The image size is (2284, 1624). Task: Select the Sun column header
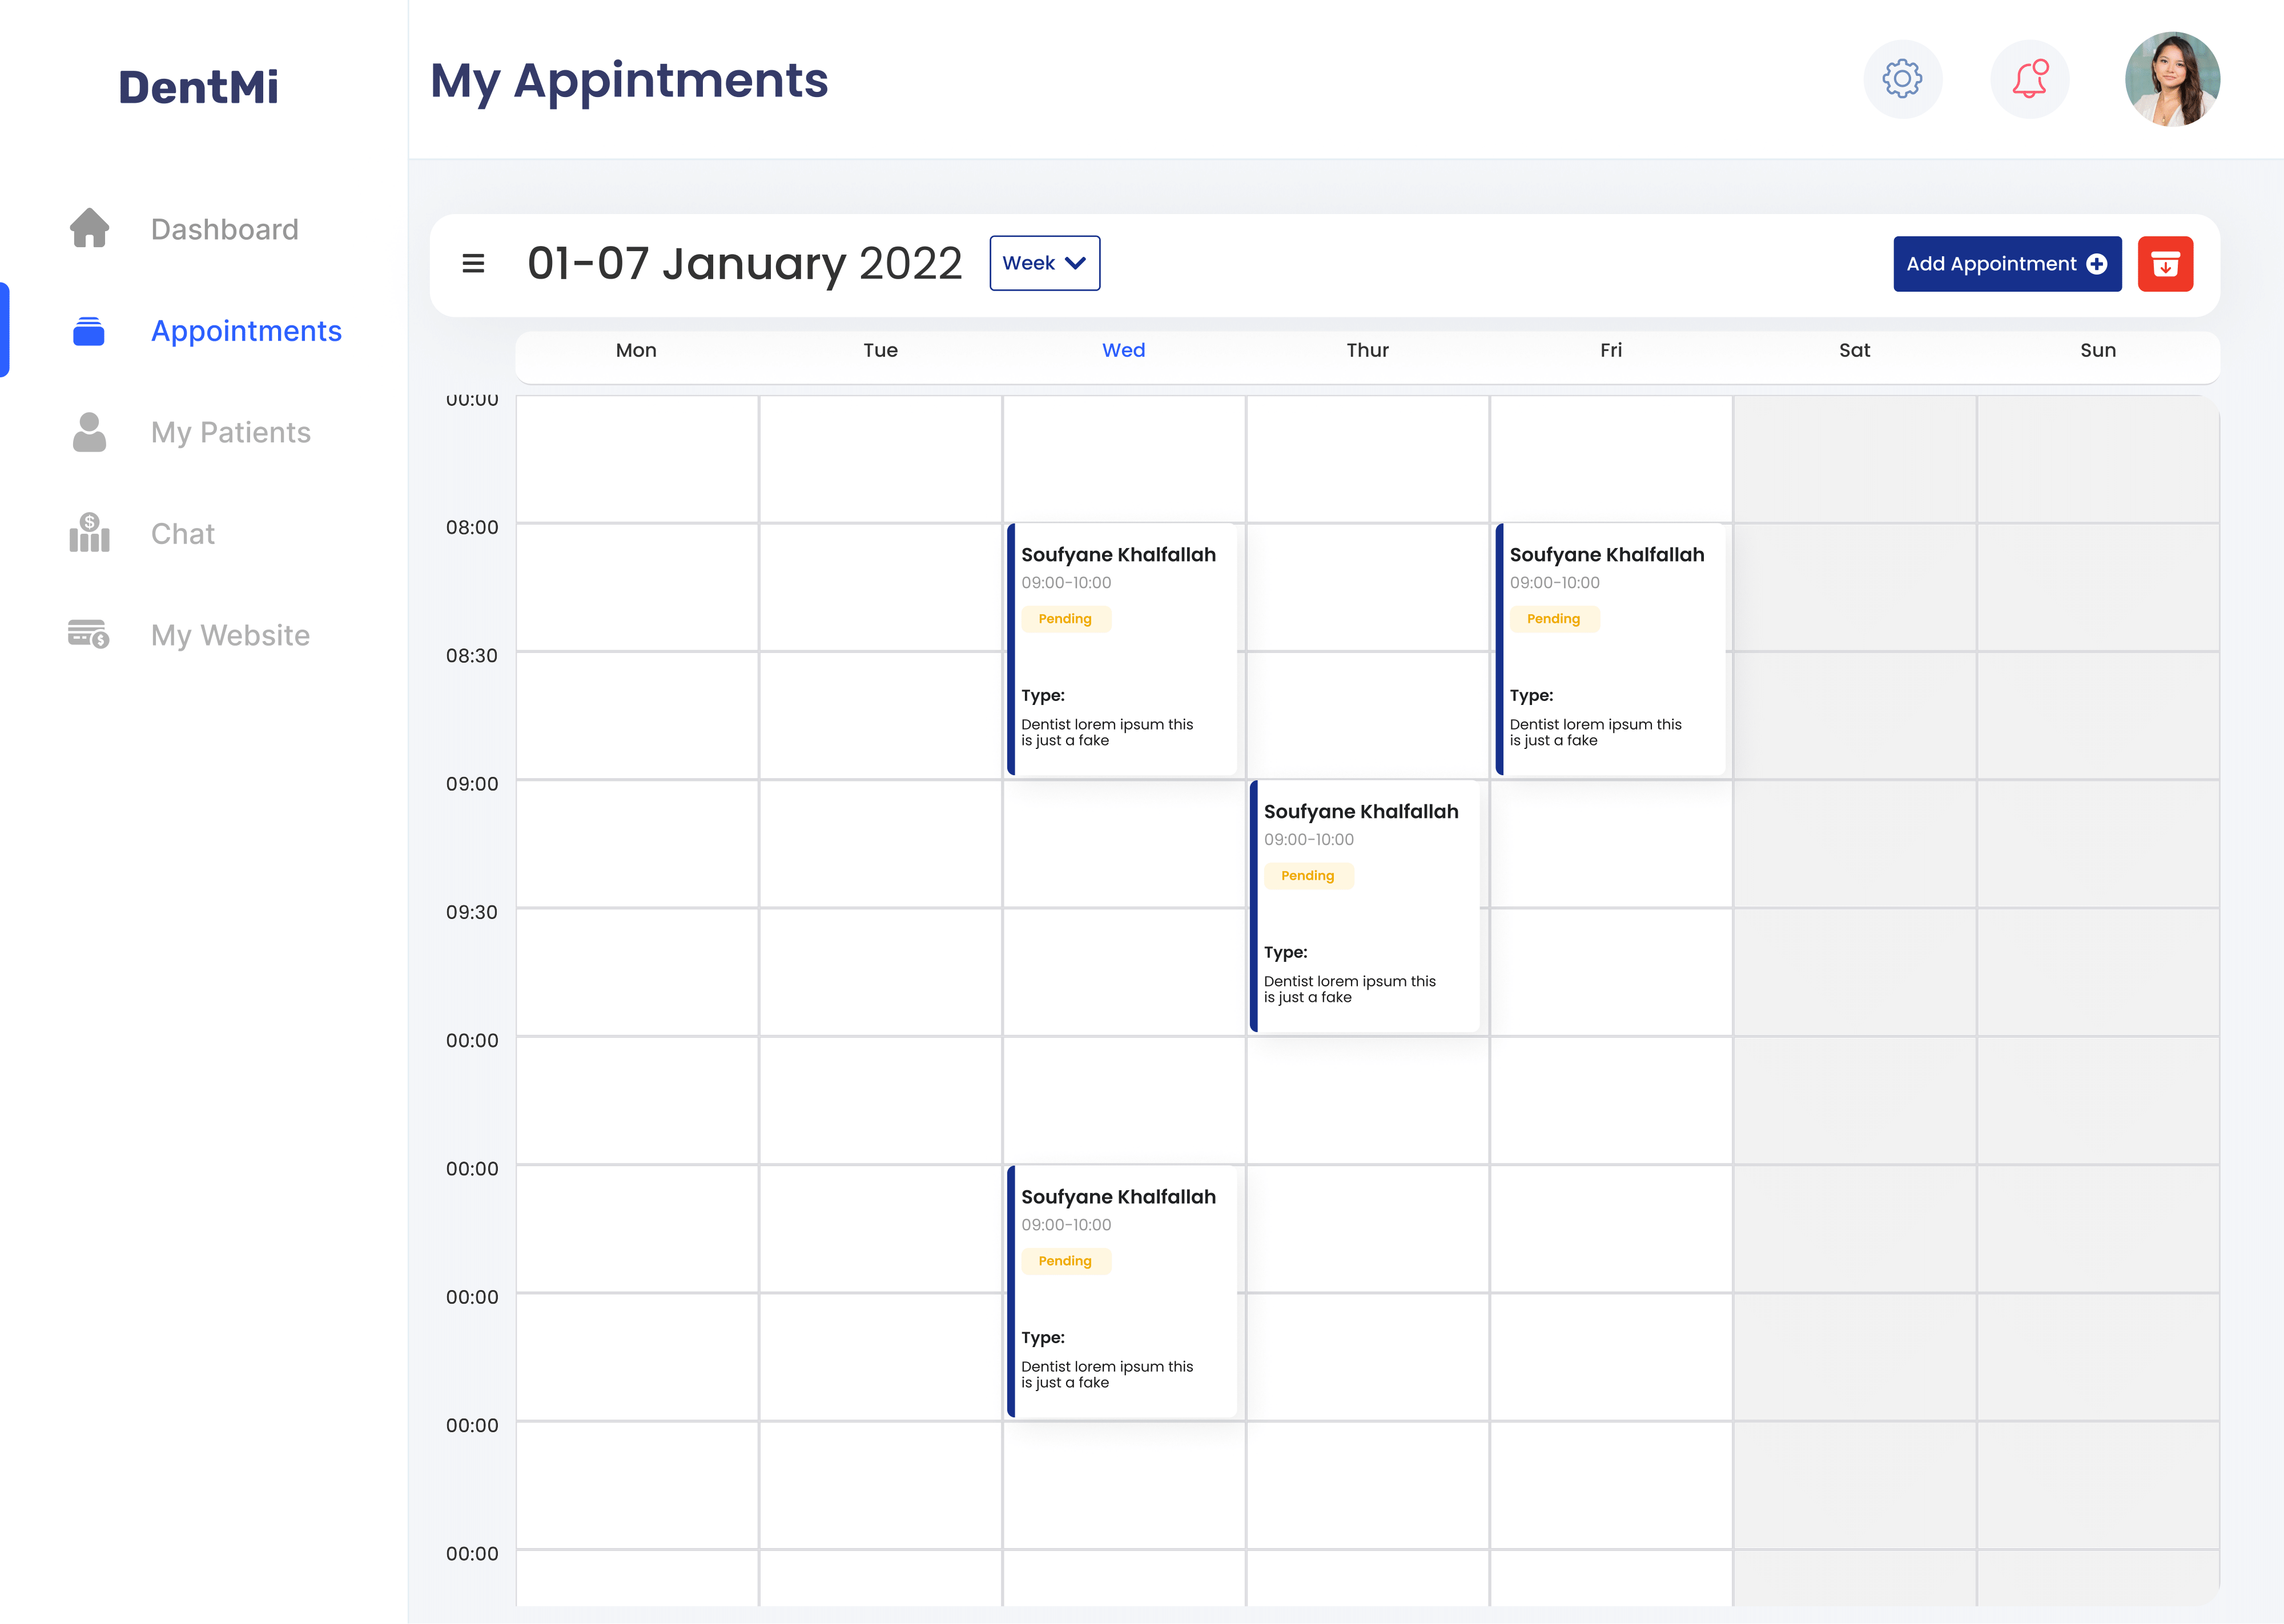click(2097, 350)
